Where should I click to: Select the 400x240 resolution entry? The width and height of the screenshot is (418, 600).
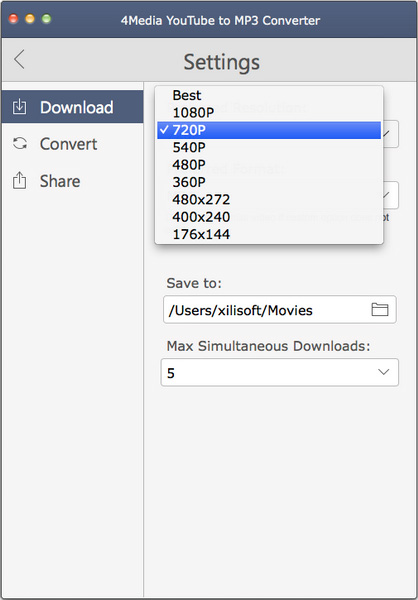click(269, 217)
